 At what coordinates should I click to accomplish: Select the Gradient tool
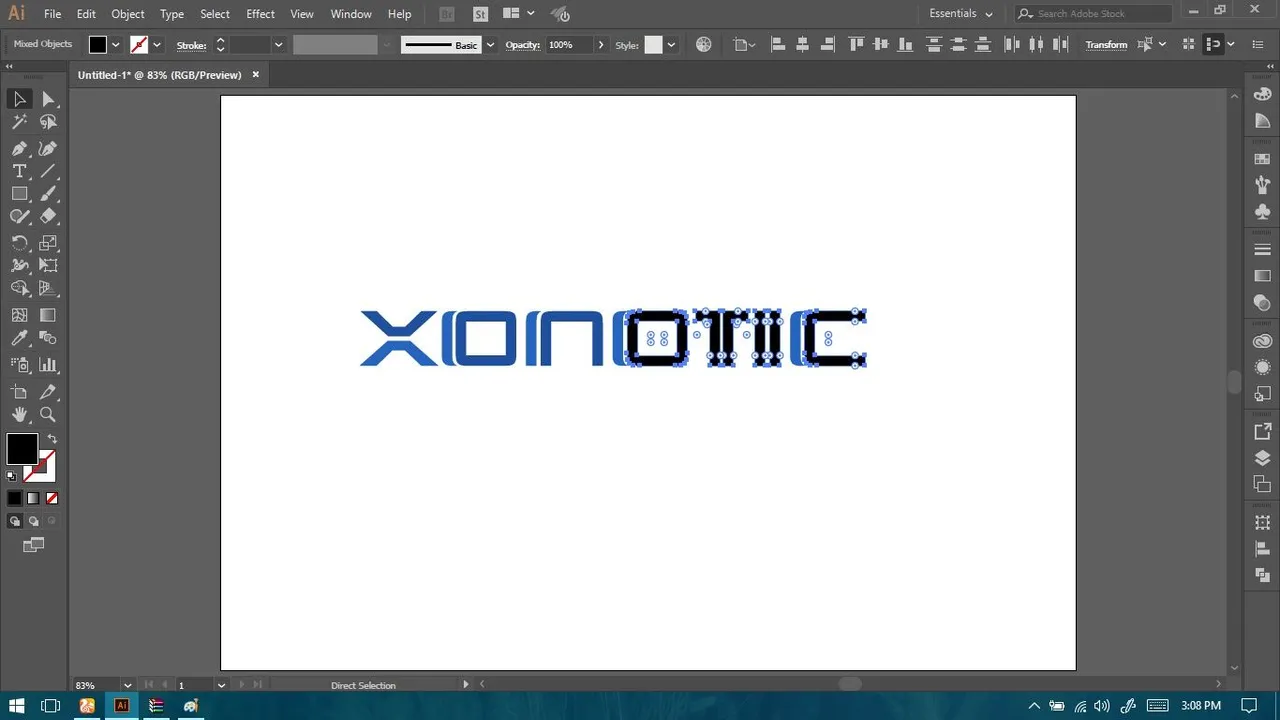pyautogui.click(x=48, y=315)
